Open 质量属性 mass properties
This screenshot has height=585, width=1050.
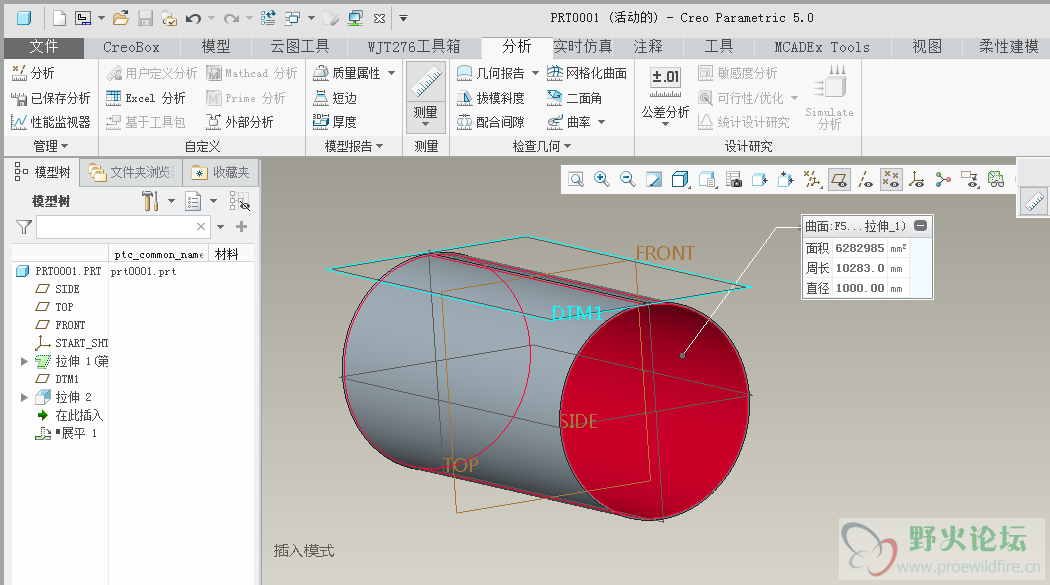pyautogui.click(x=347, y=73)
